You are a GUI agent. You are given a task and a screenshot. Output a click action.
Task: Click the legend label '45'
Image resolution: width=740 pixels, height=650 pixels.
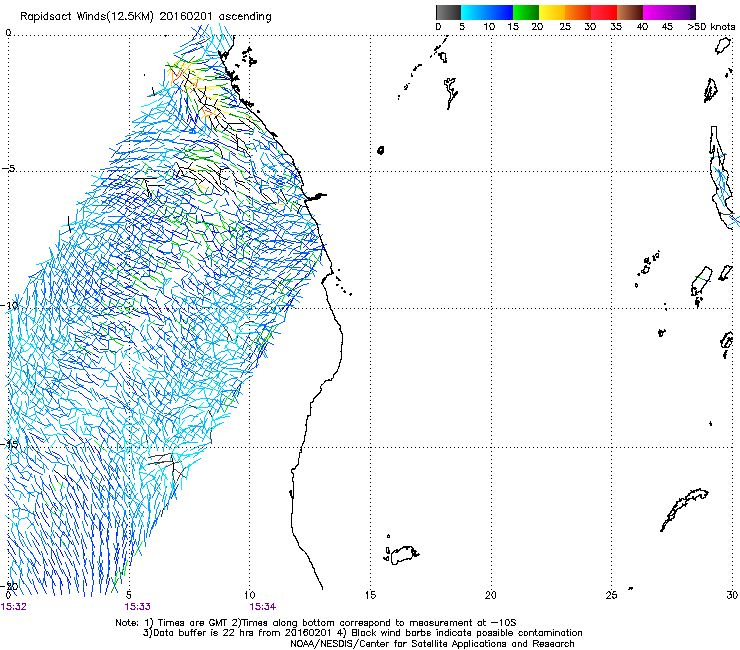pos(667,27)
